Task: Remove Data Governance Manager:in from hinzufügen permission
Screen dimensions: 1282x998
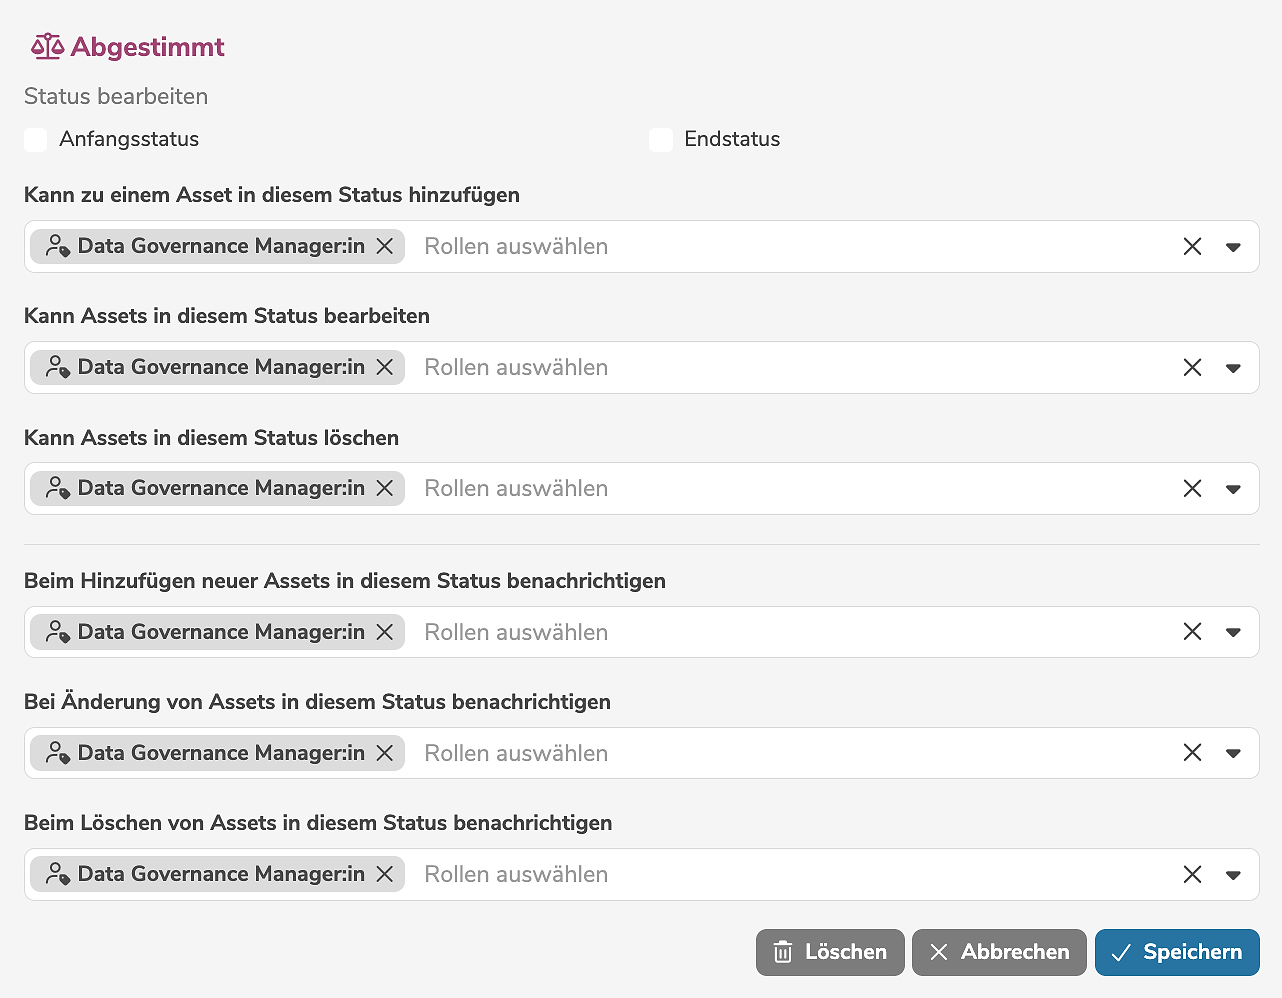Action: click(x=385, y=246)
